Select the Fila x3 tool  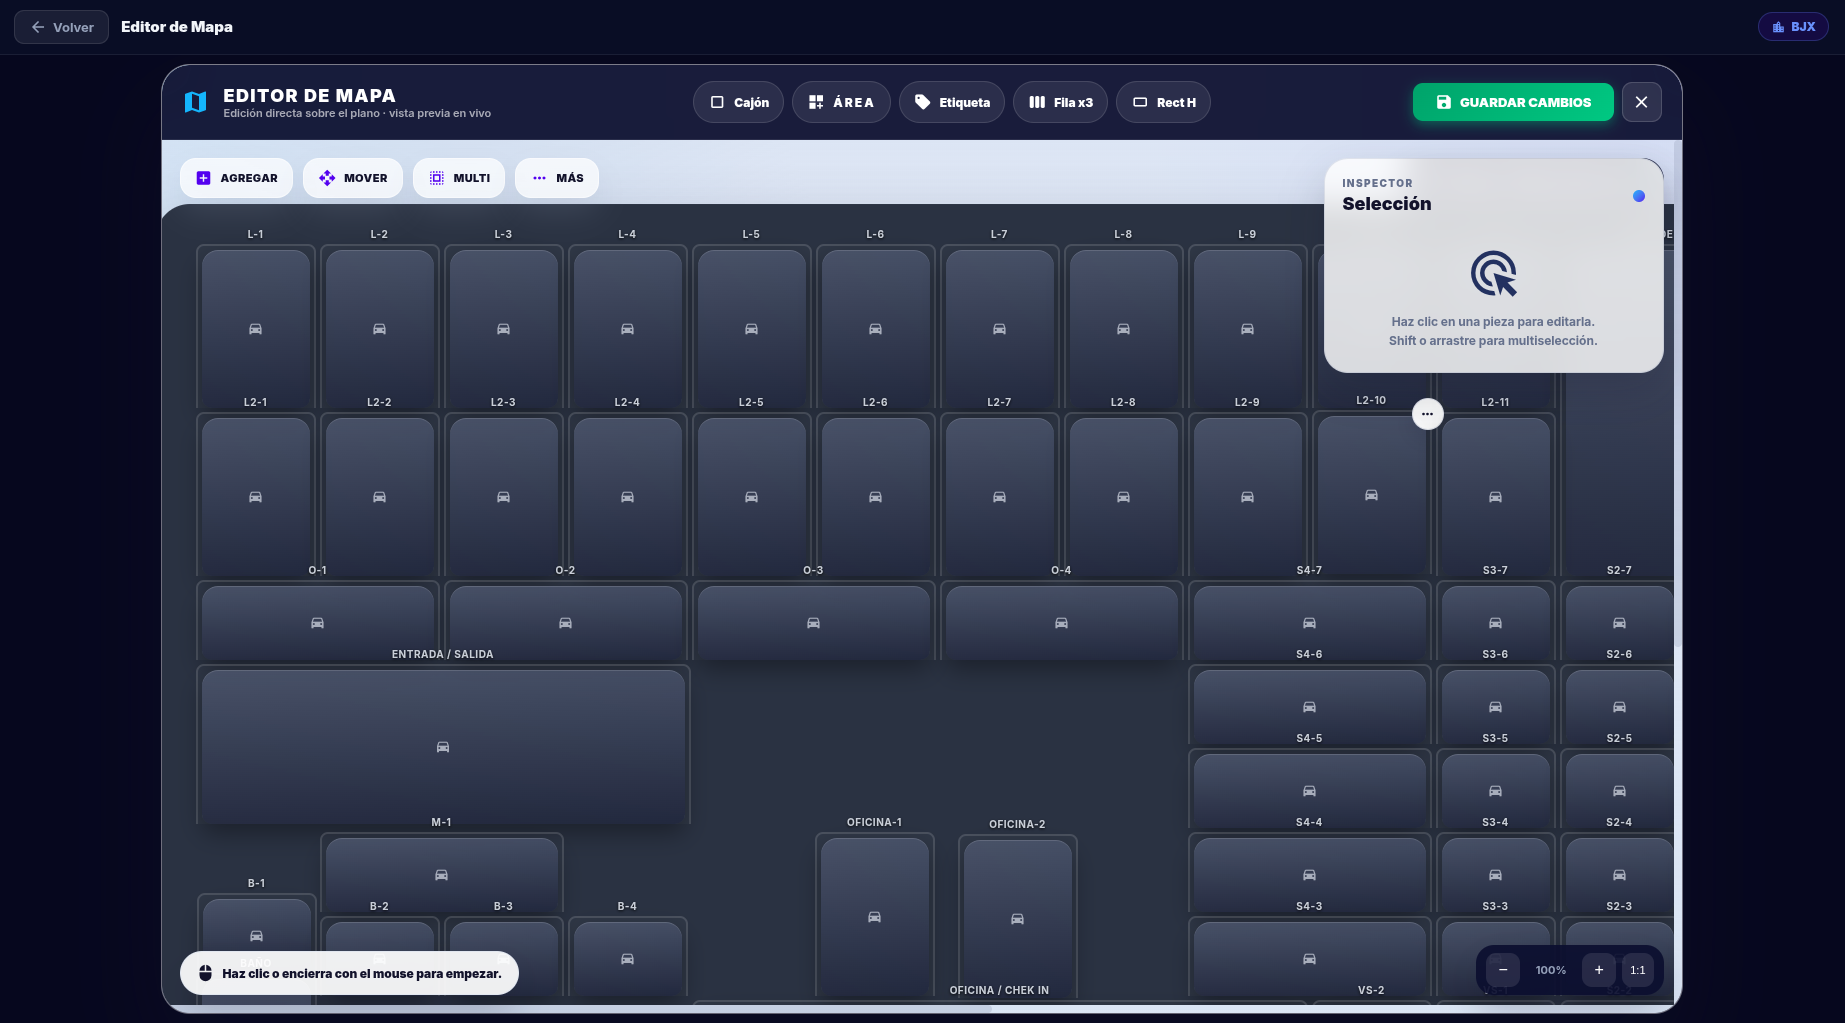[1060, 102]
